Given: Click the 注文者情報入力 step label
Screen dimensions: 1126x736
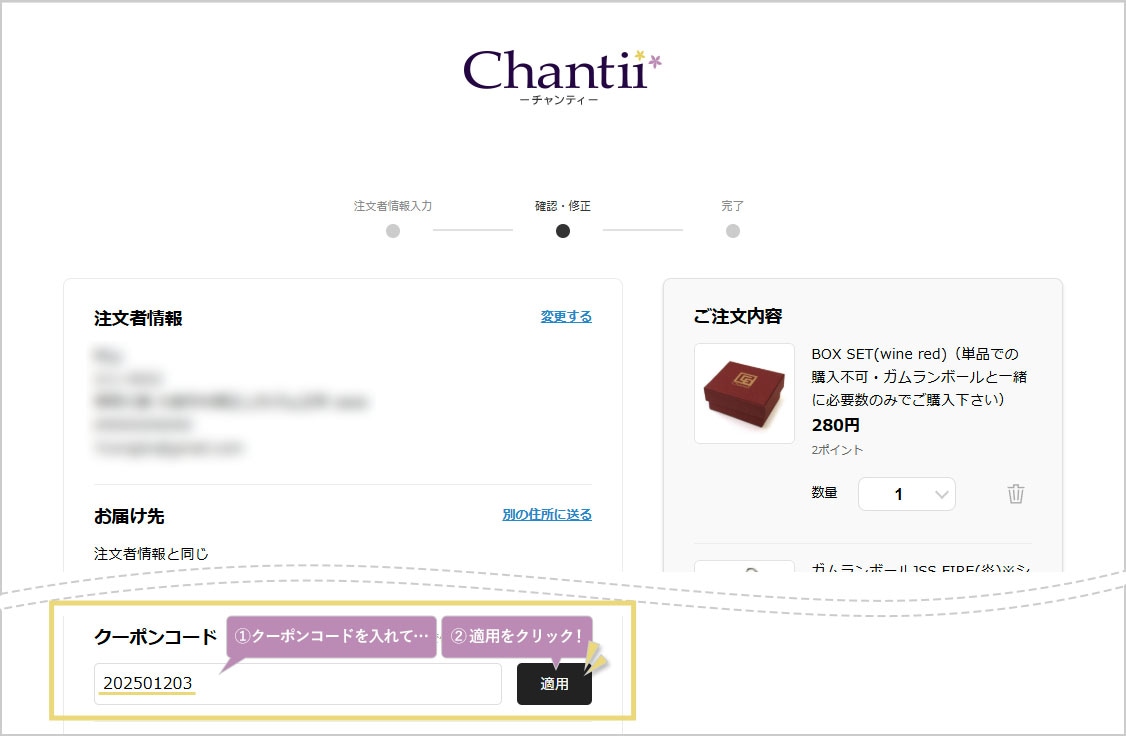Looking at the screenshot, I should click(393, 206).
